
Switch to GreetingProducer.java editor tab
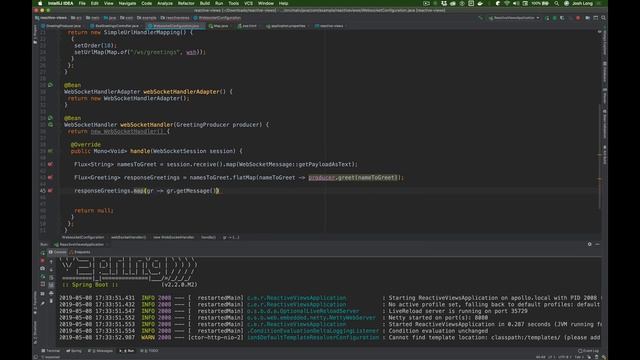pyautogui.click(x=61, y=26)
